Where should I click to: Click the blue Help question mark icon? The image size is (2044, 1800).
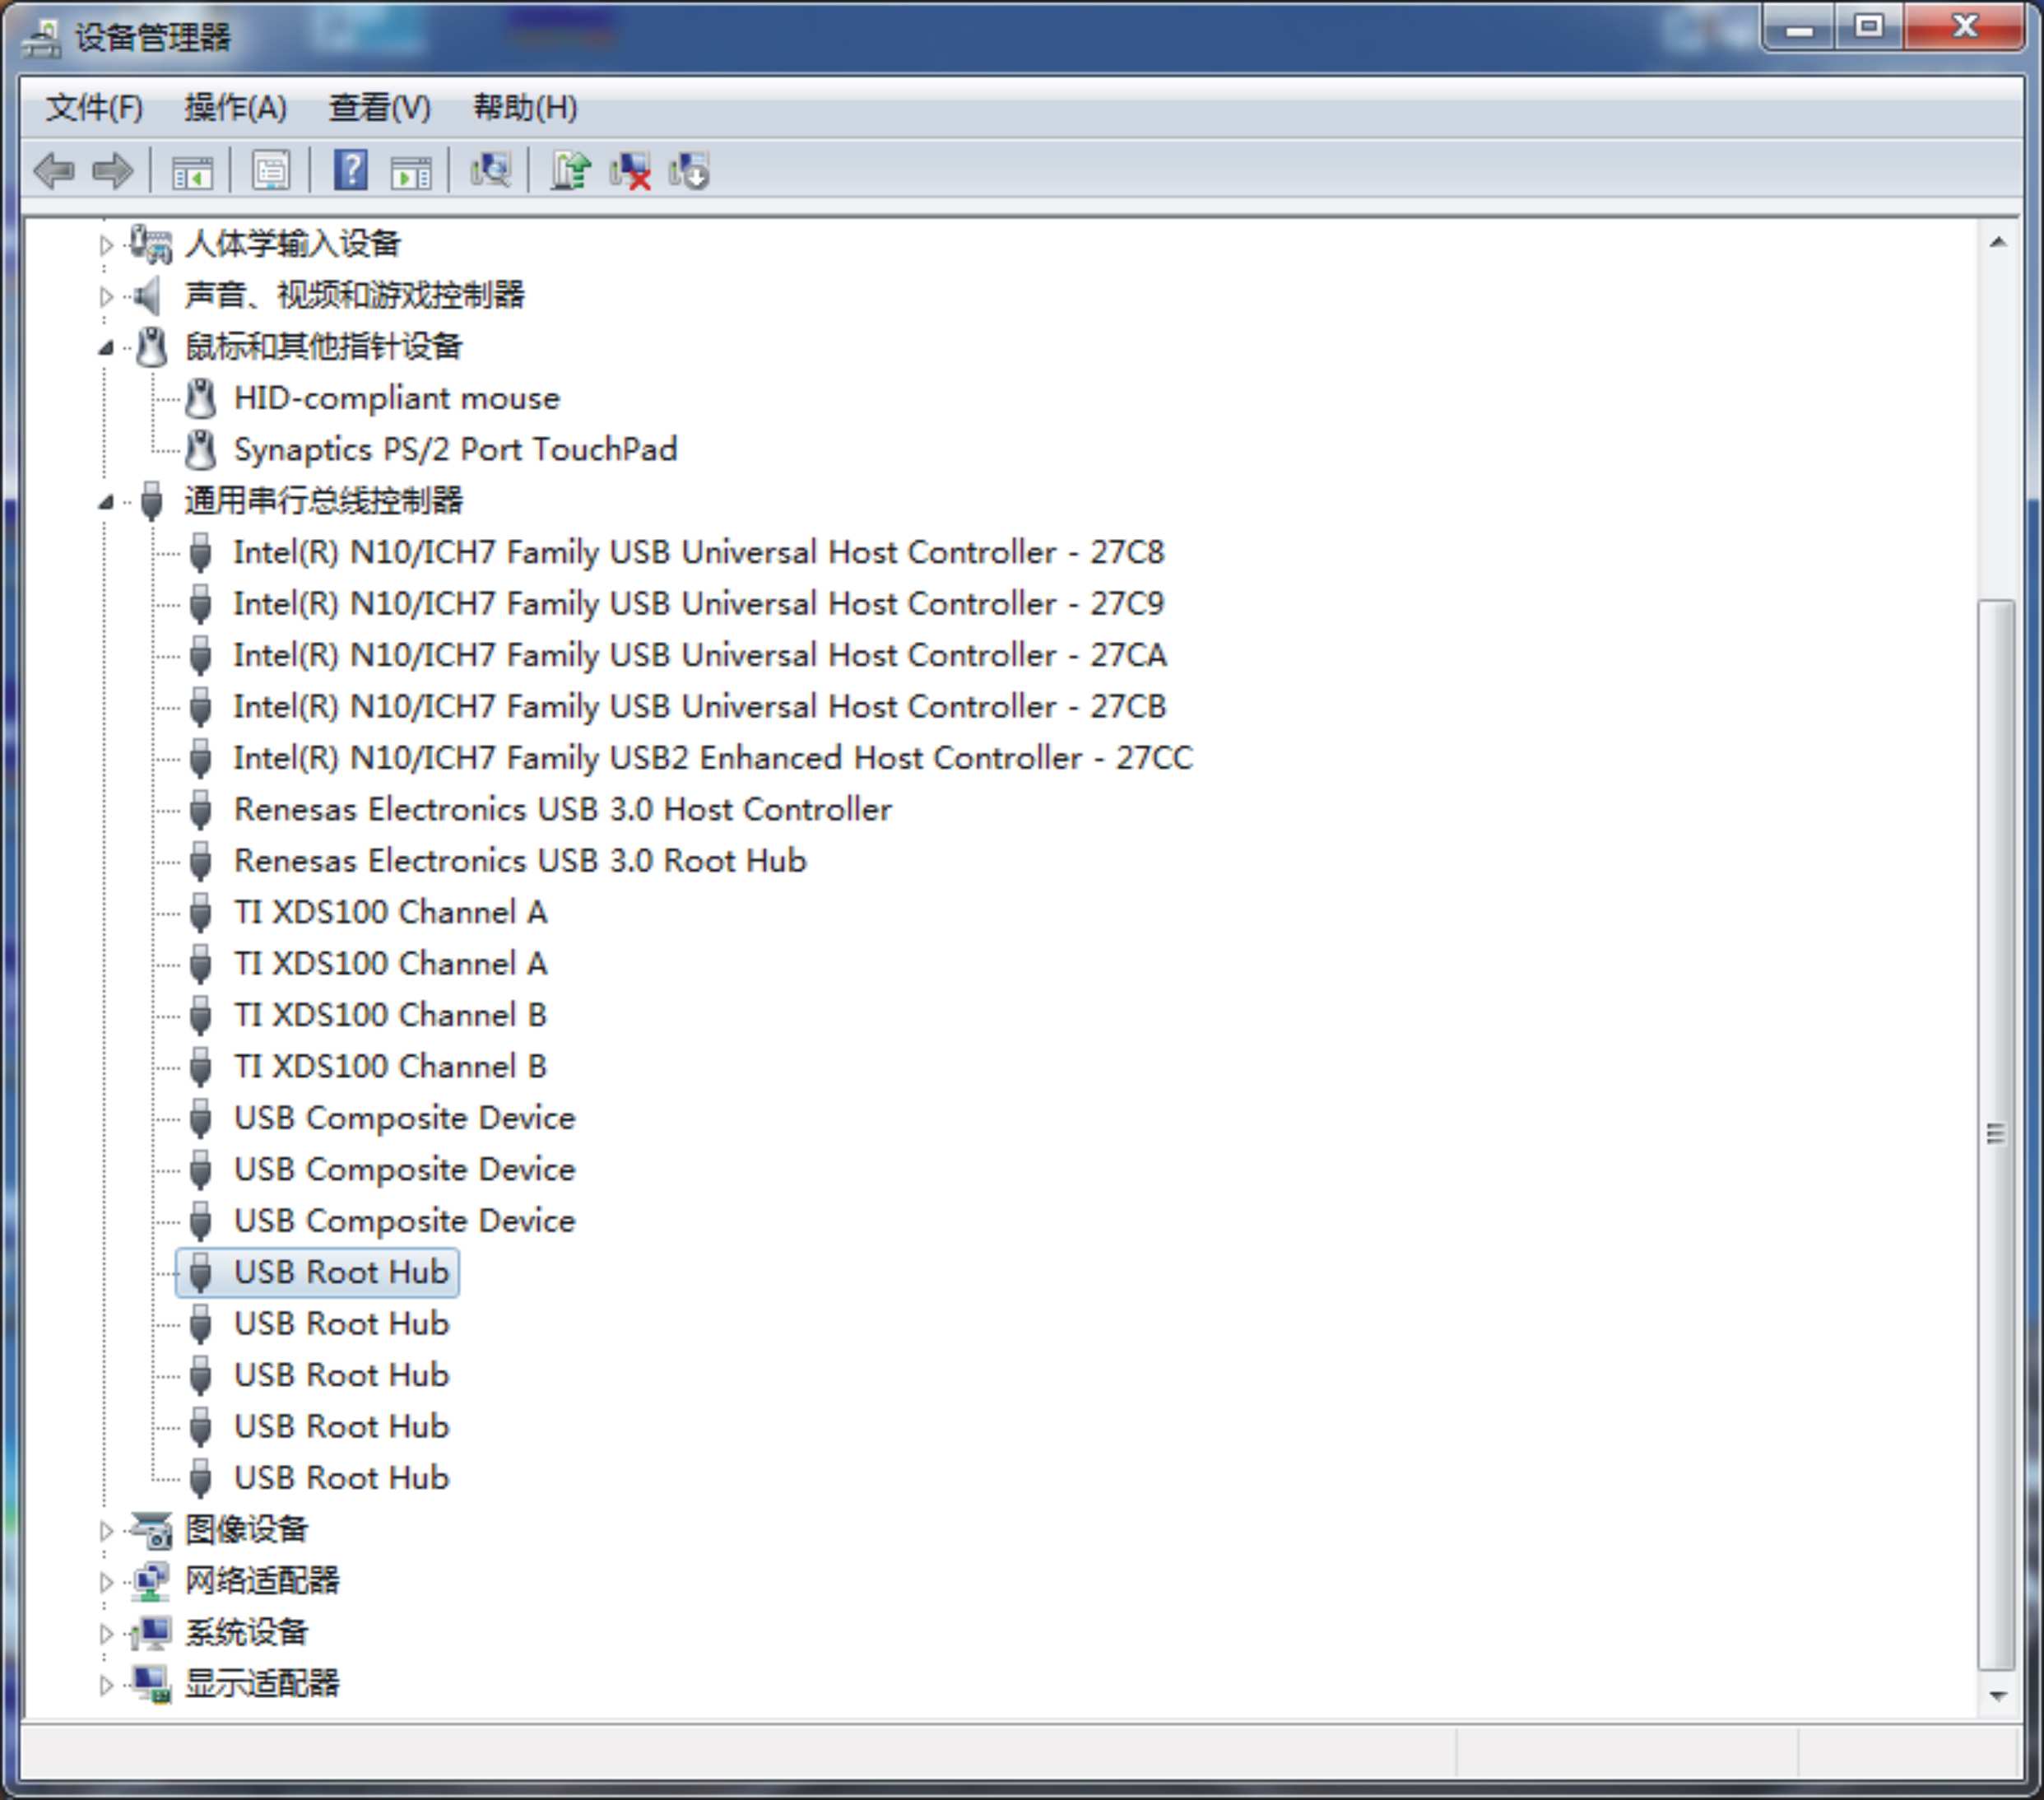click(x=350, y=171)
